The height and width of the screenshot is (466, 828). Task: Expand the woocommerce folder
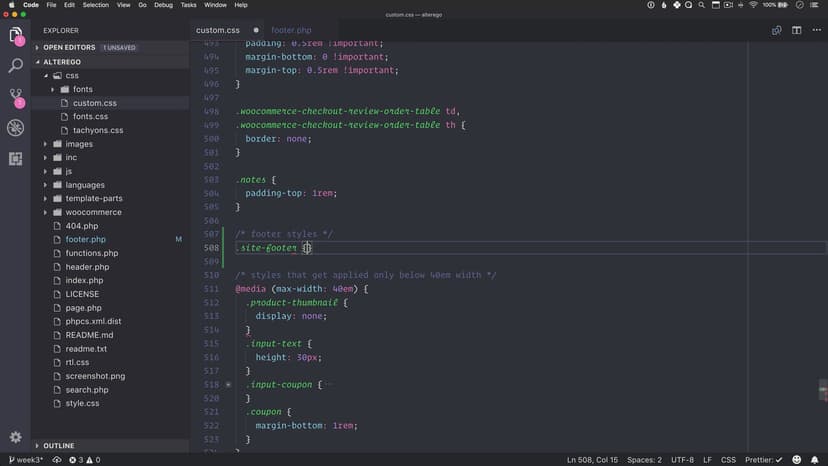[x=92, y=212]
